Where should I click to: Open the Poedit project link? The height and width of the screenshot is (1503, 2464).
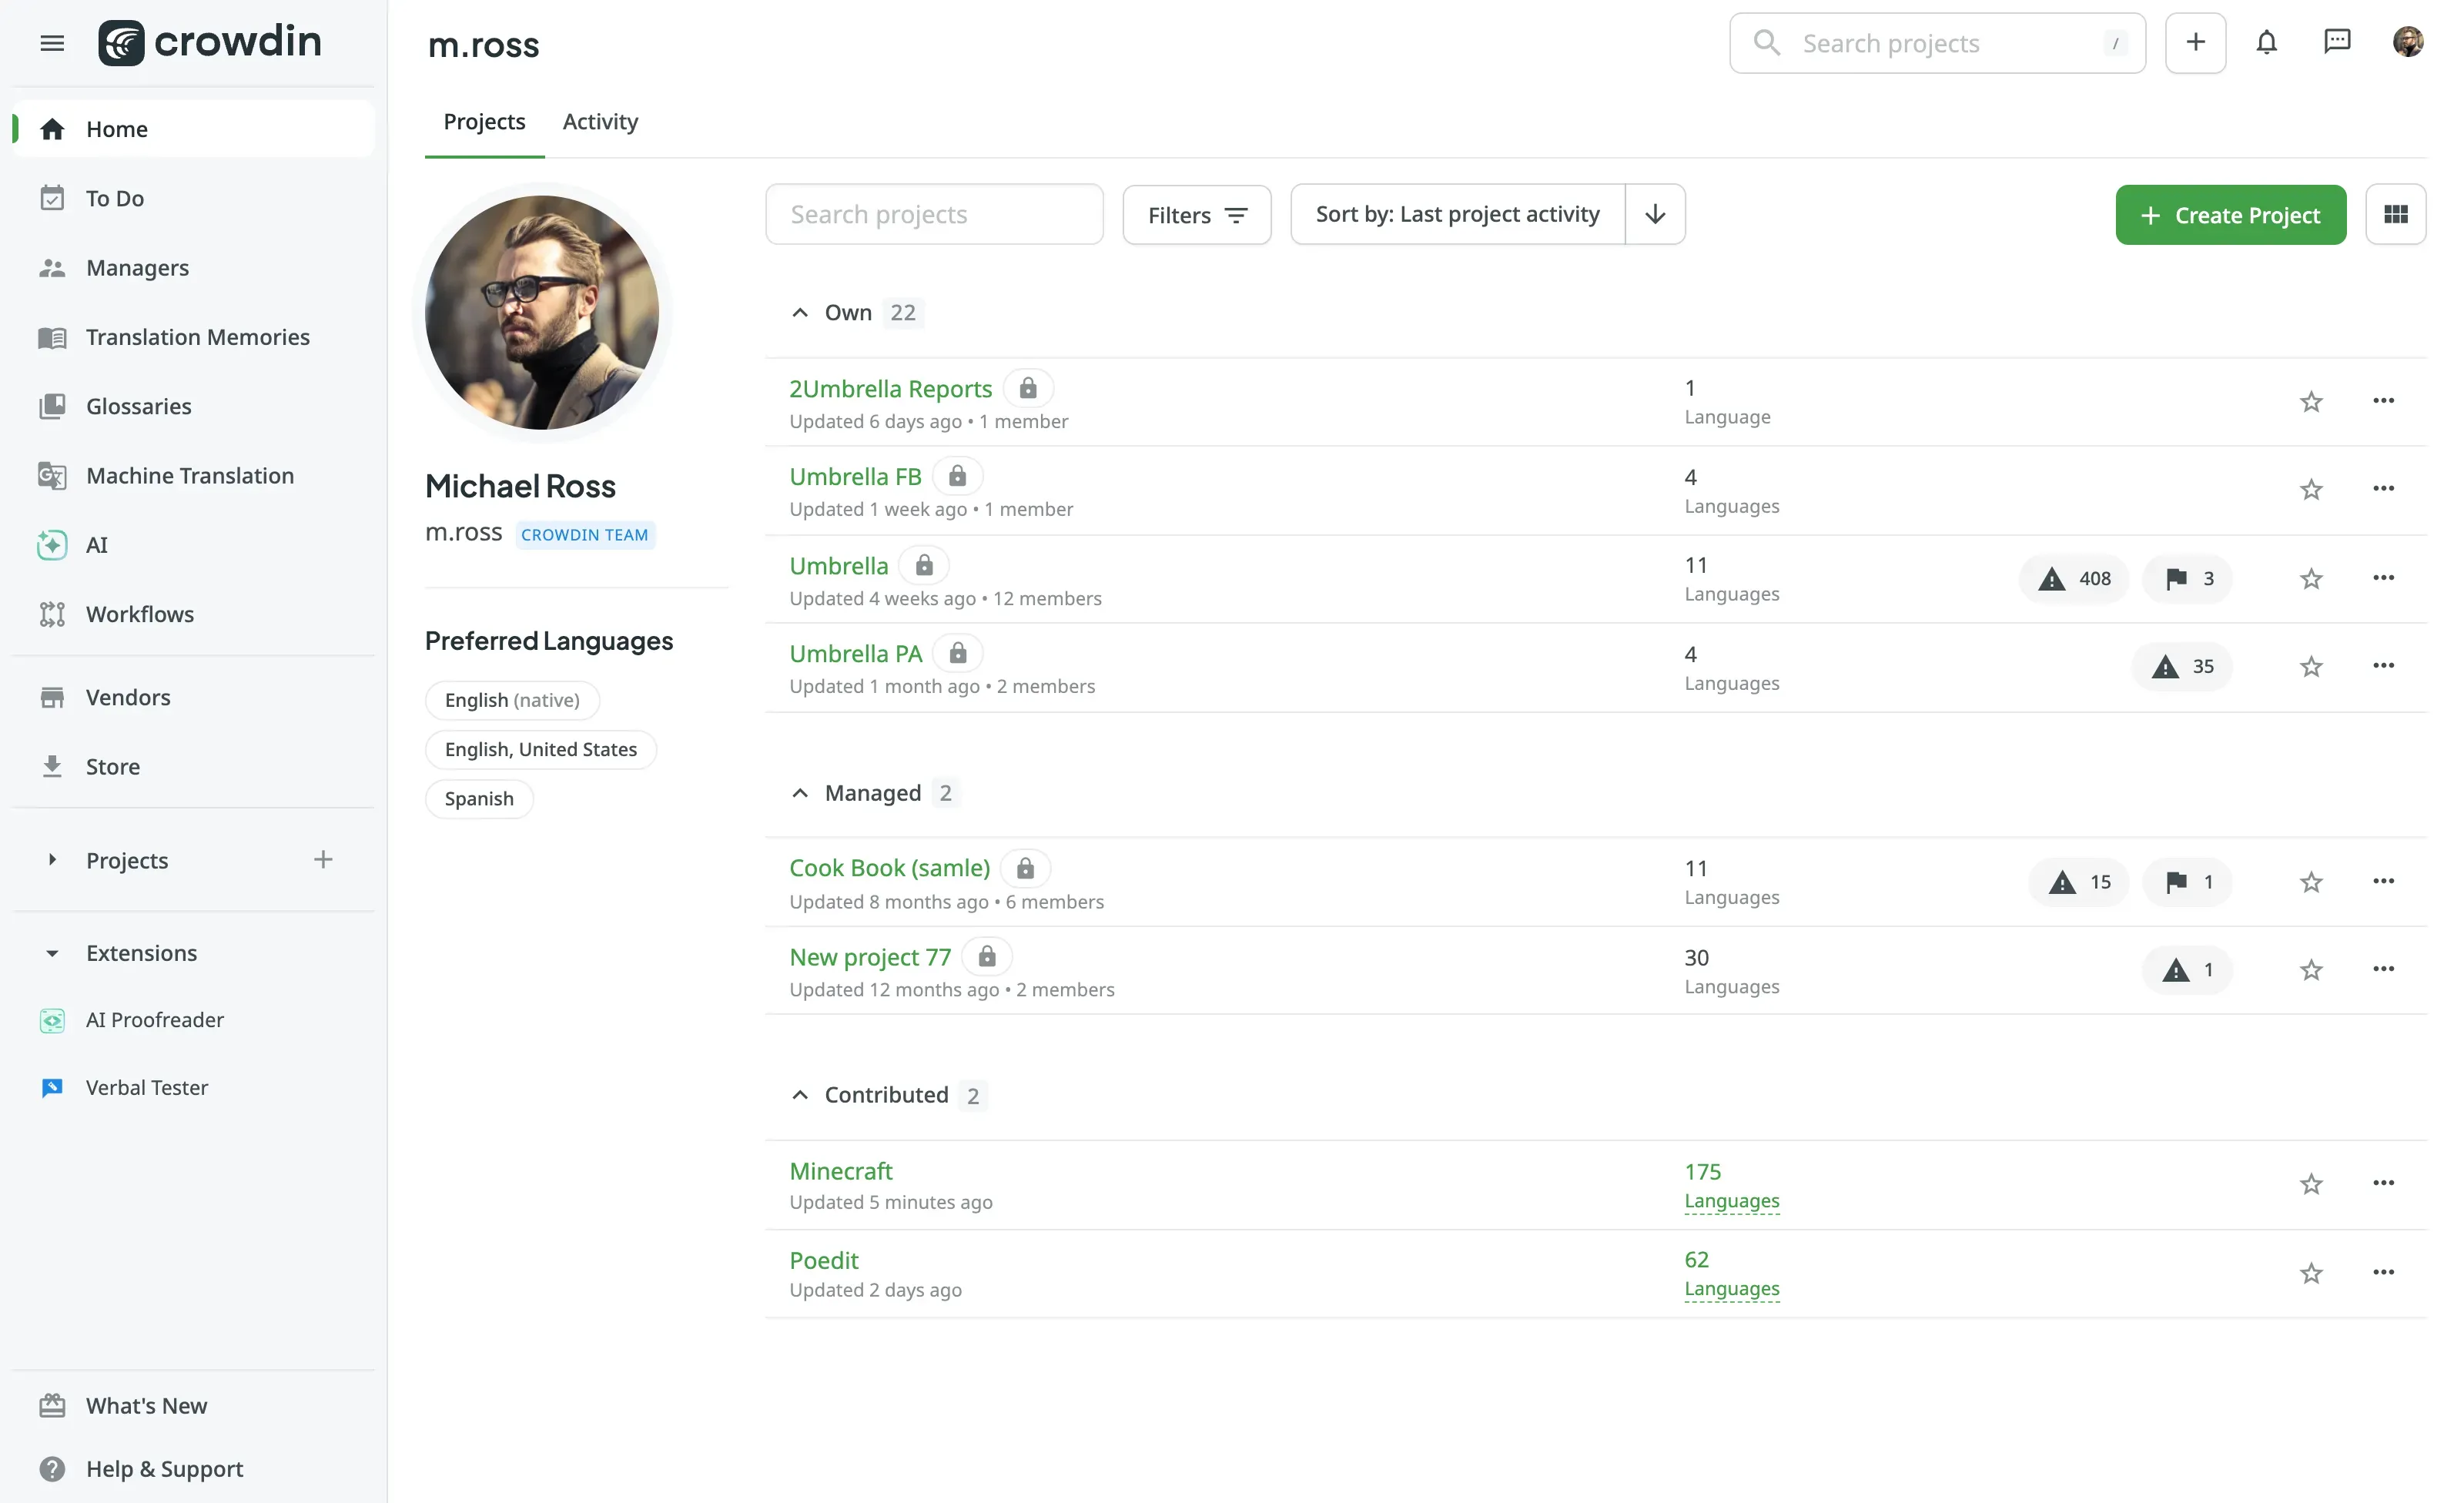823,1260
